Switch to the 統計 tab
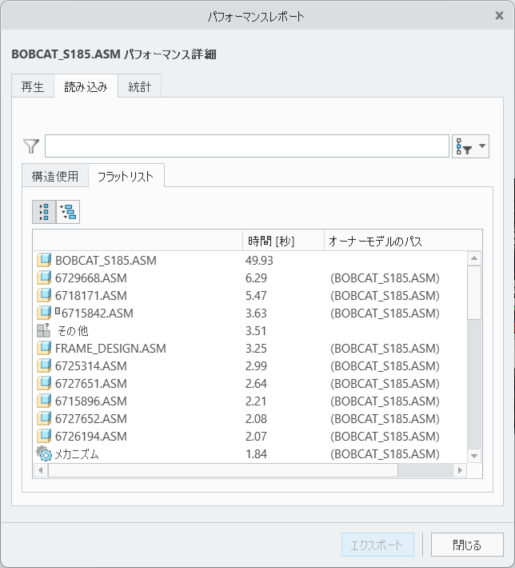The width and height of the screenshot is (515, 568). click(139, 87)
